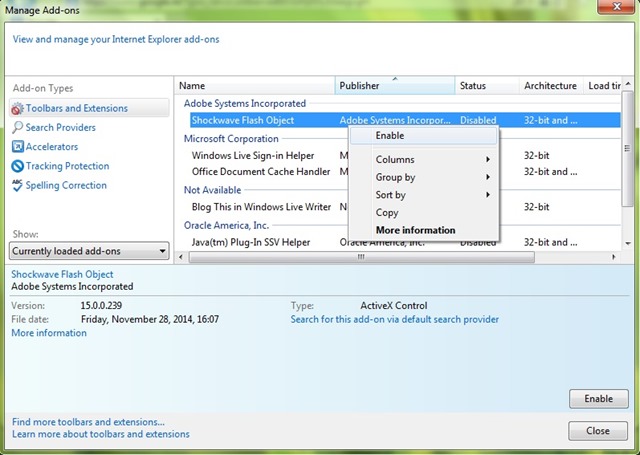
Task: Click the Toolbars and Extensions icon
Action: [17, 108]
